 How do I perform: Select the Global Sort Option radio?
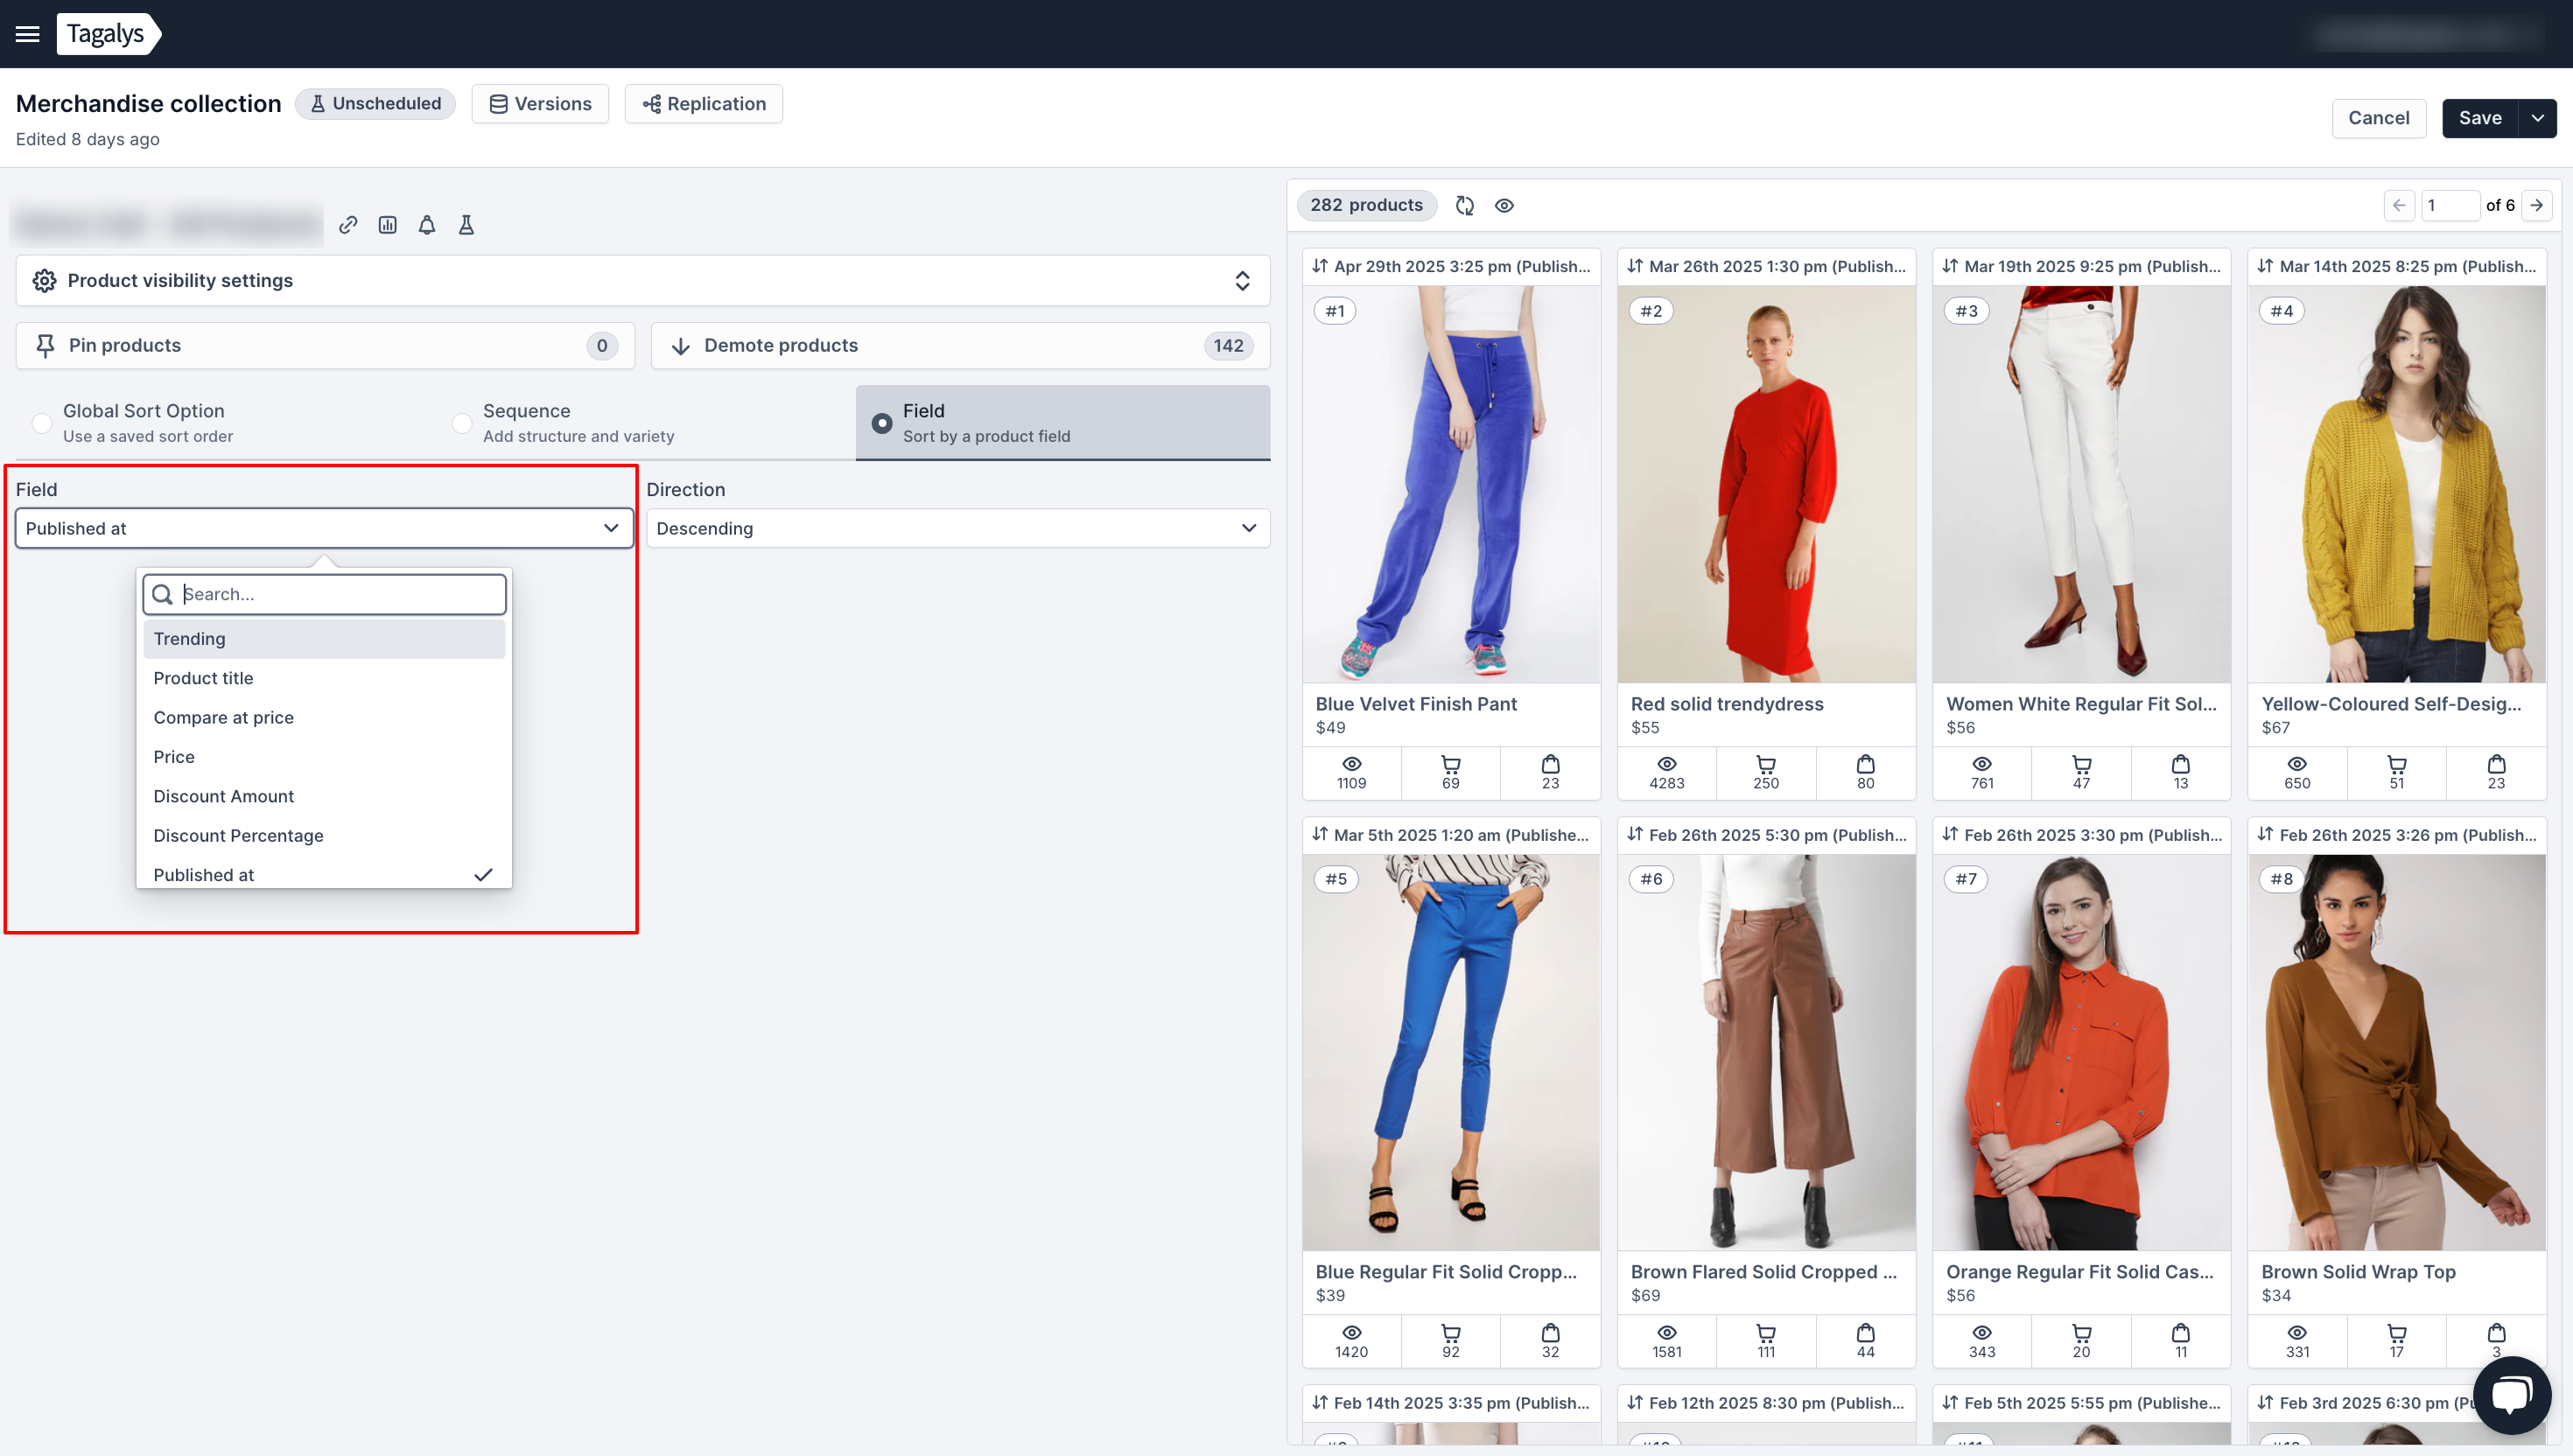42,423
